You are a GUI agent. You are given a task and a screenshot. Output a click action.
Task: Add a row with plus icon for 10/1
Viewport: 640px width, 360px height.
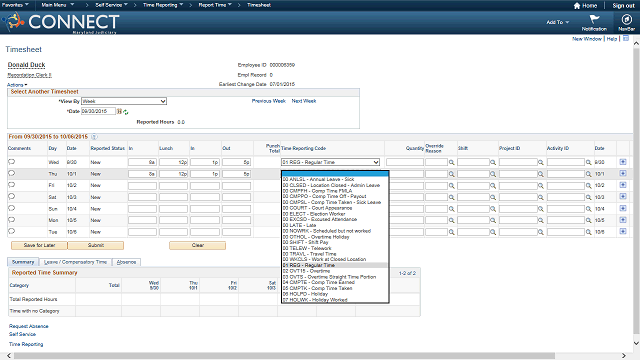[623, 173]
